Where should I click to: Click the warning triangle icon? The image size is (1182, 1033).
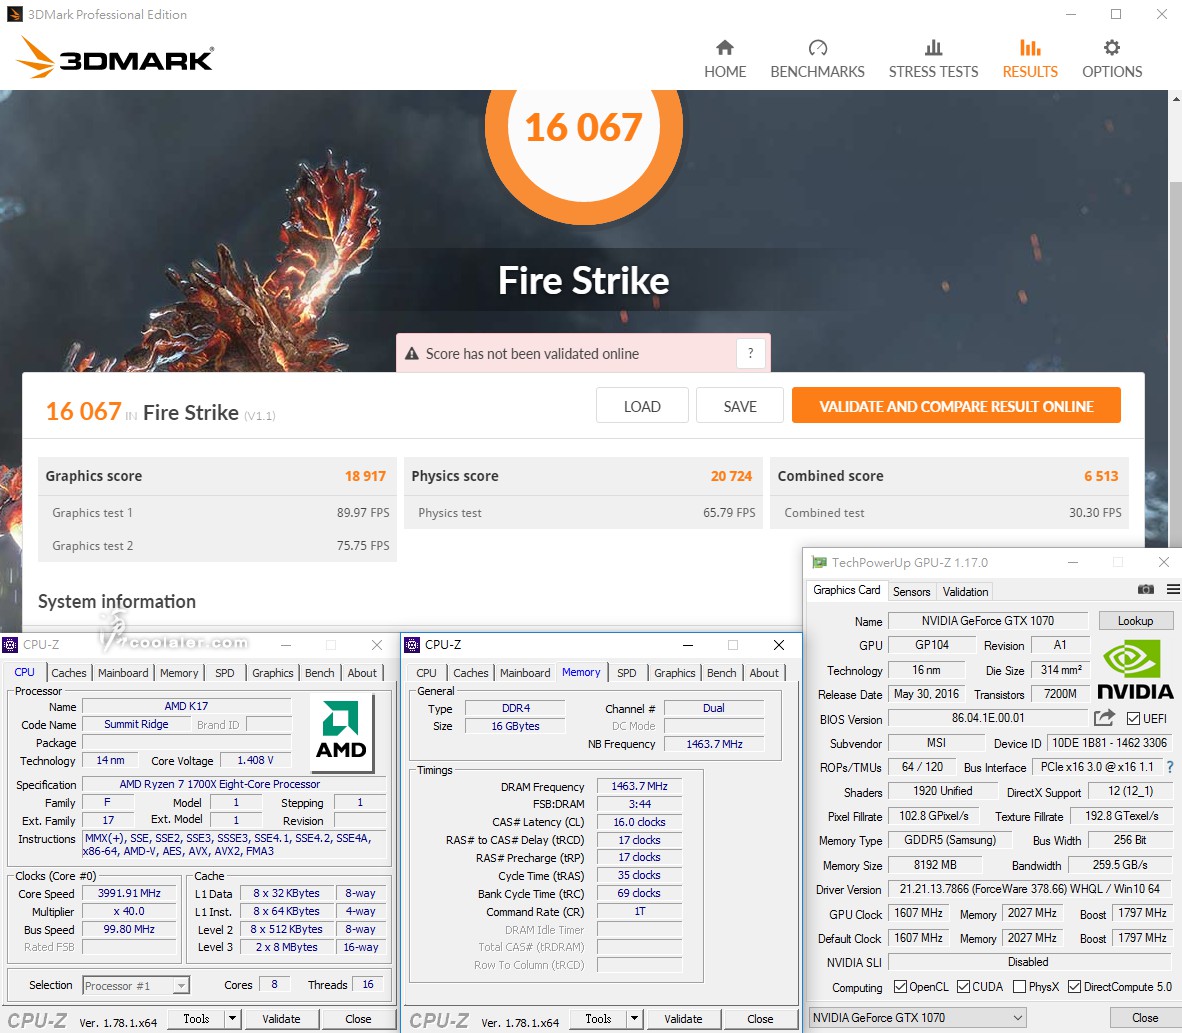coord(412,354)
